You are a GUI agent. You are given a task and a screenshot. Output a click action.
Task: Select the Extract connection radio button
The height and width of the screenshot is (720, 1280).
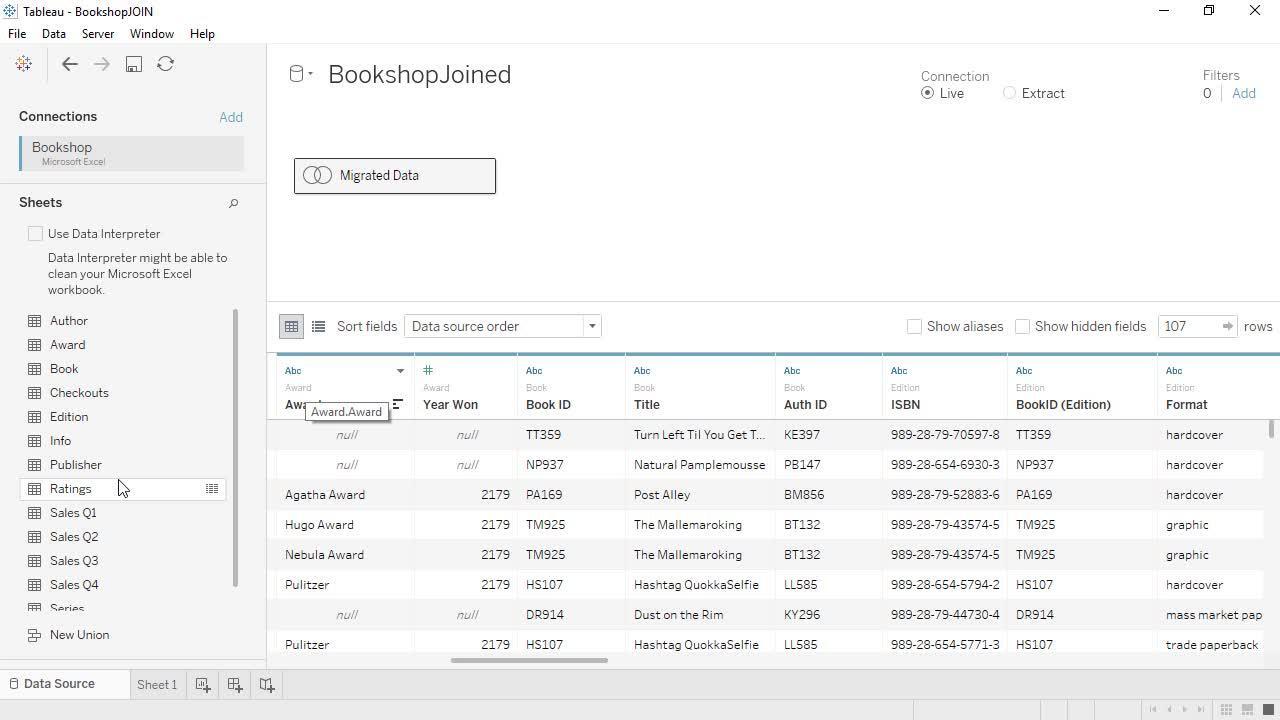(1009, 93)
